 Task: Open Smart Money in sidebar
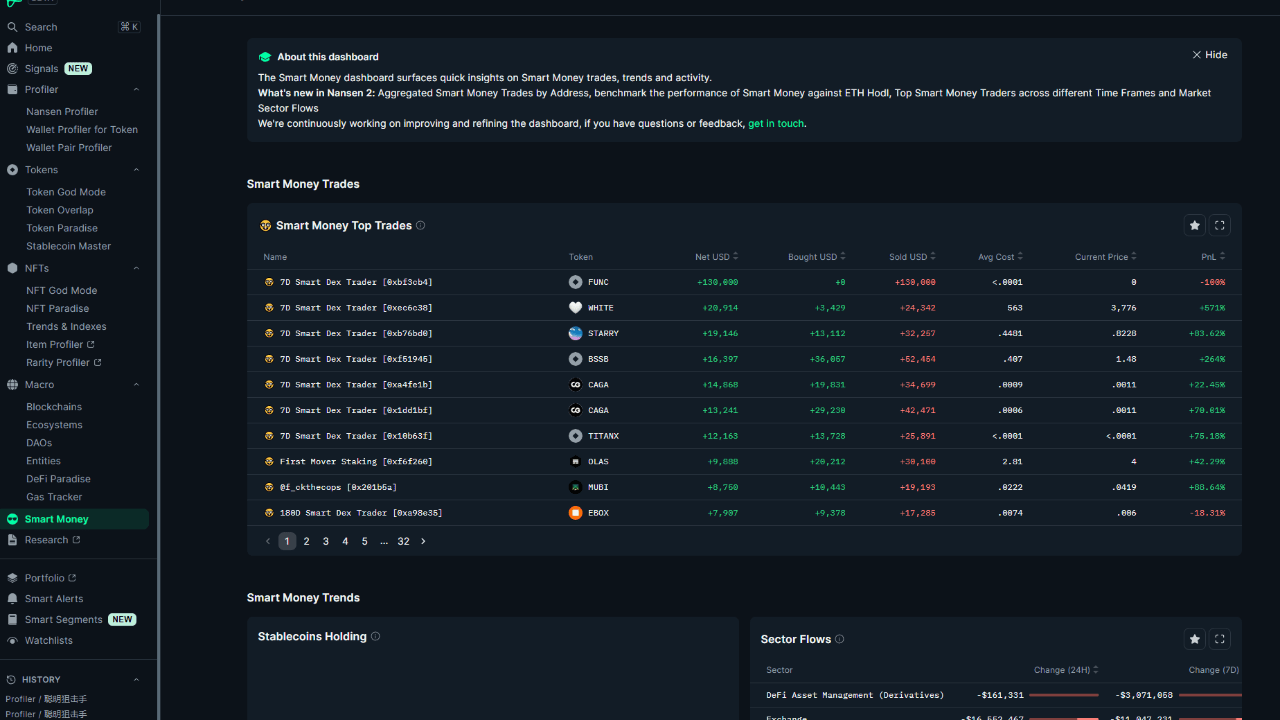pos(75,519)
